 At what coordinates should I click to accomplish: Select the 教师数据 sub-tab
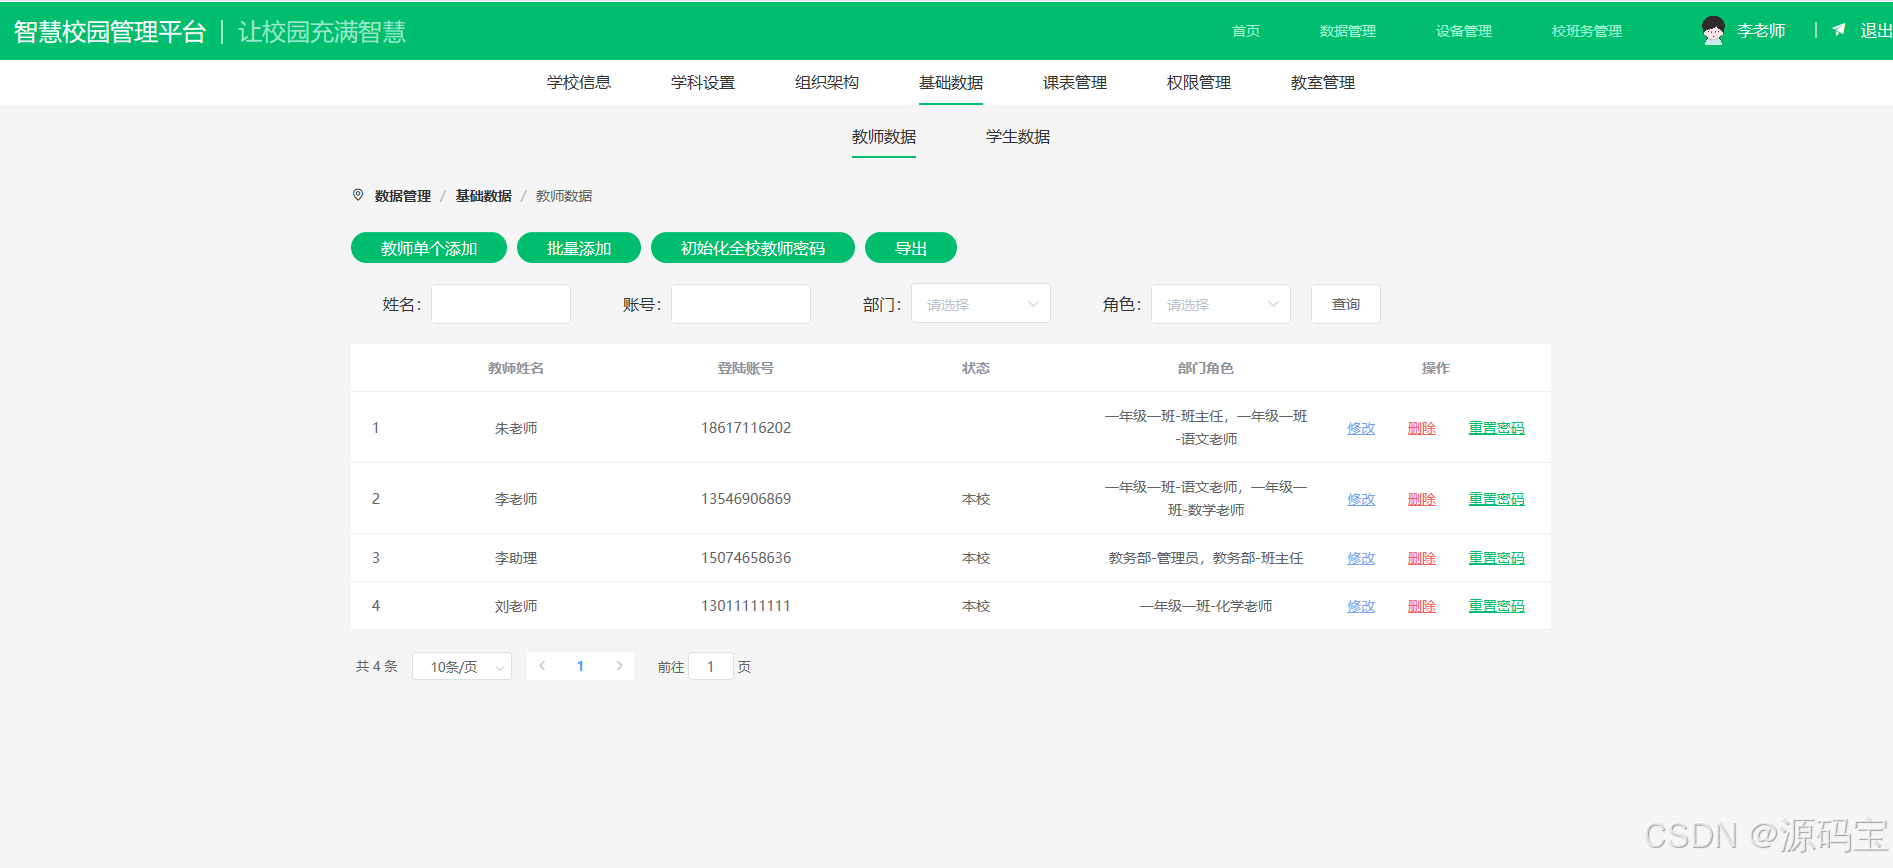pos(884,136)
